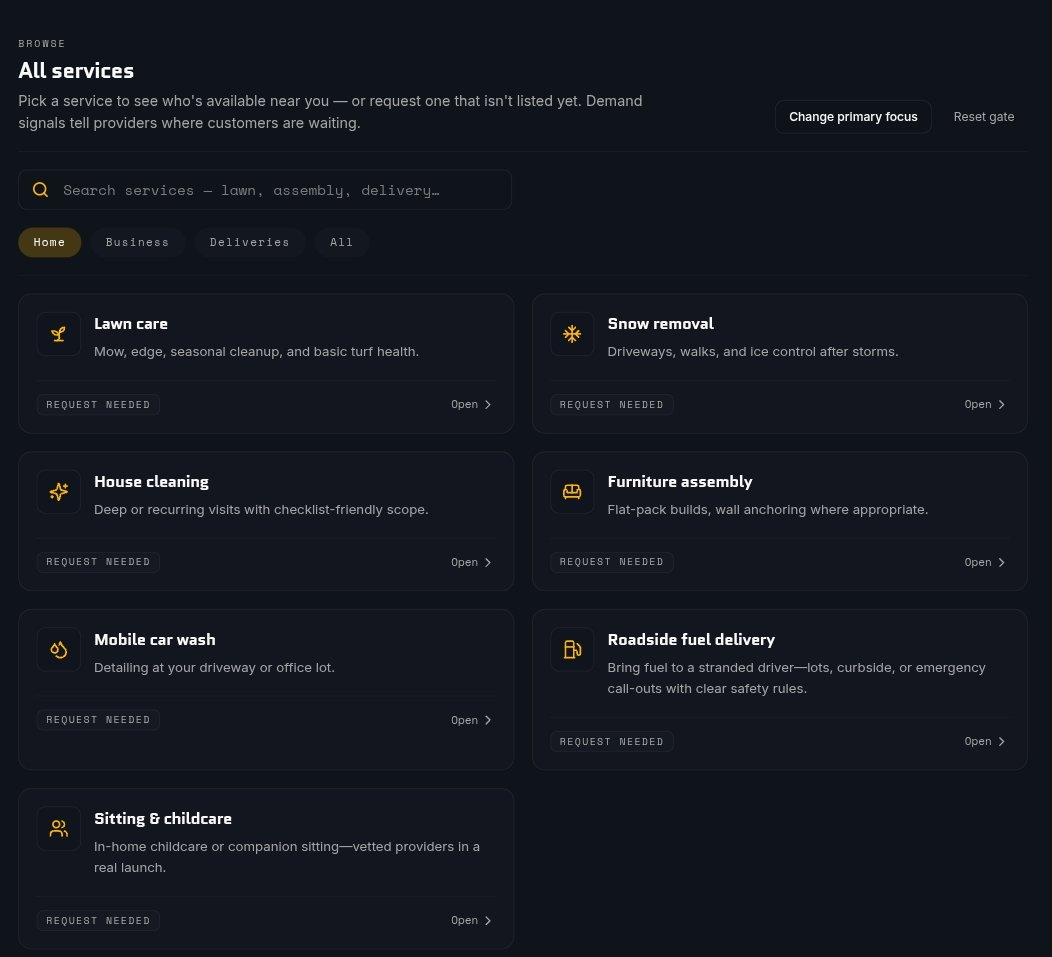1052x957 pixels.
Task: Click the Roadside fuel delivery pump icon
Action: click(572, 650)
